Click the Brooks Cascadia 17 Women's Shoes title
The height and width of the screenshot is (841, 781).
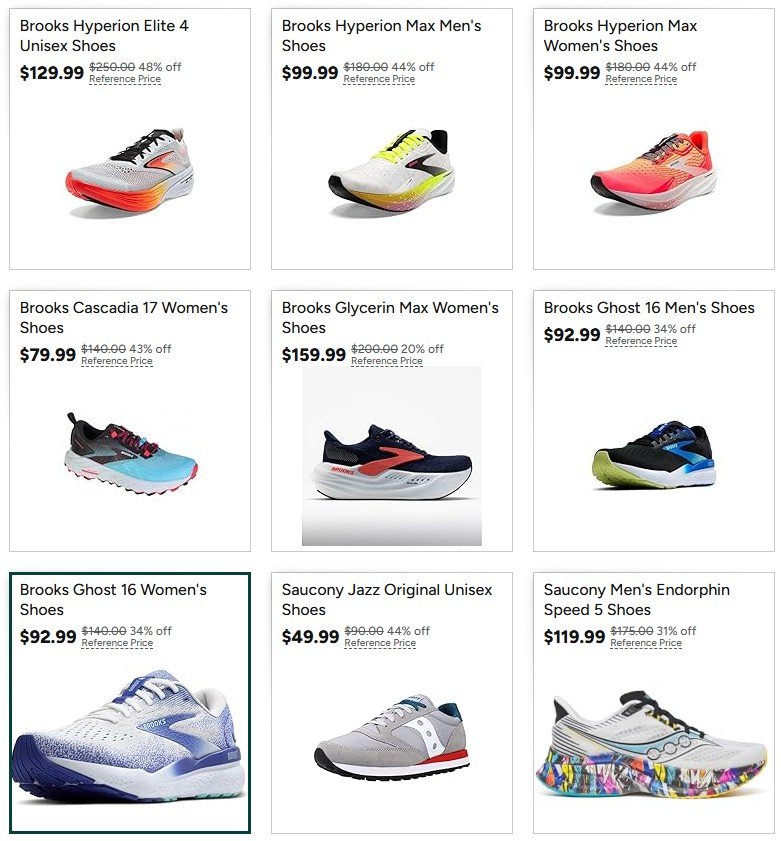coord(124,318)
